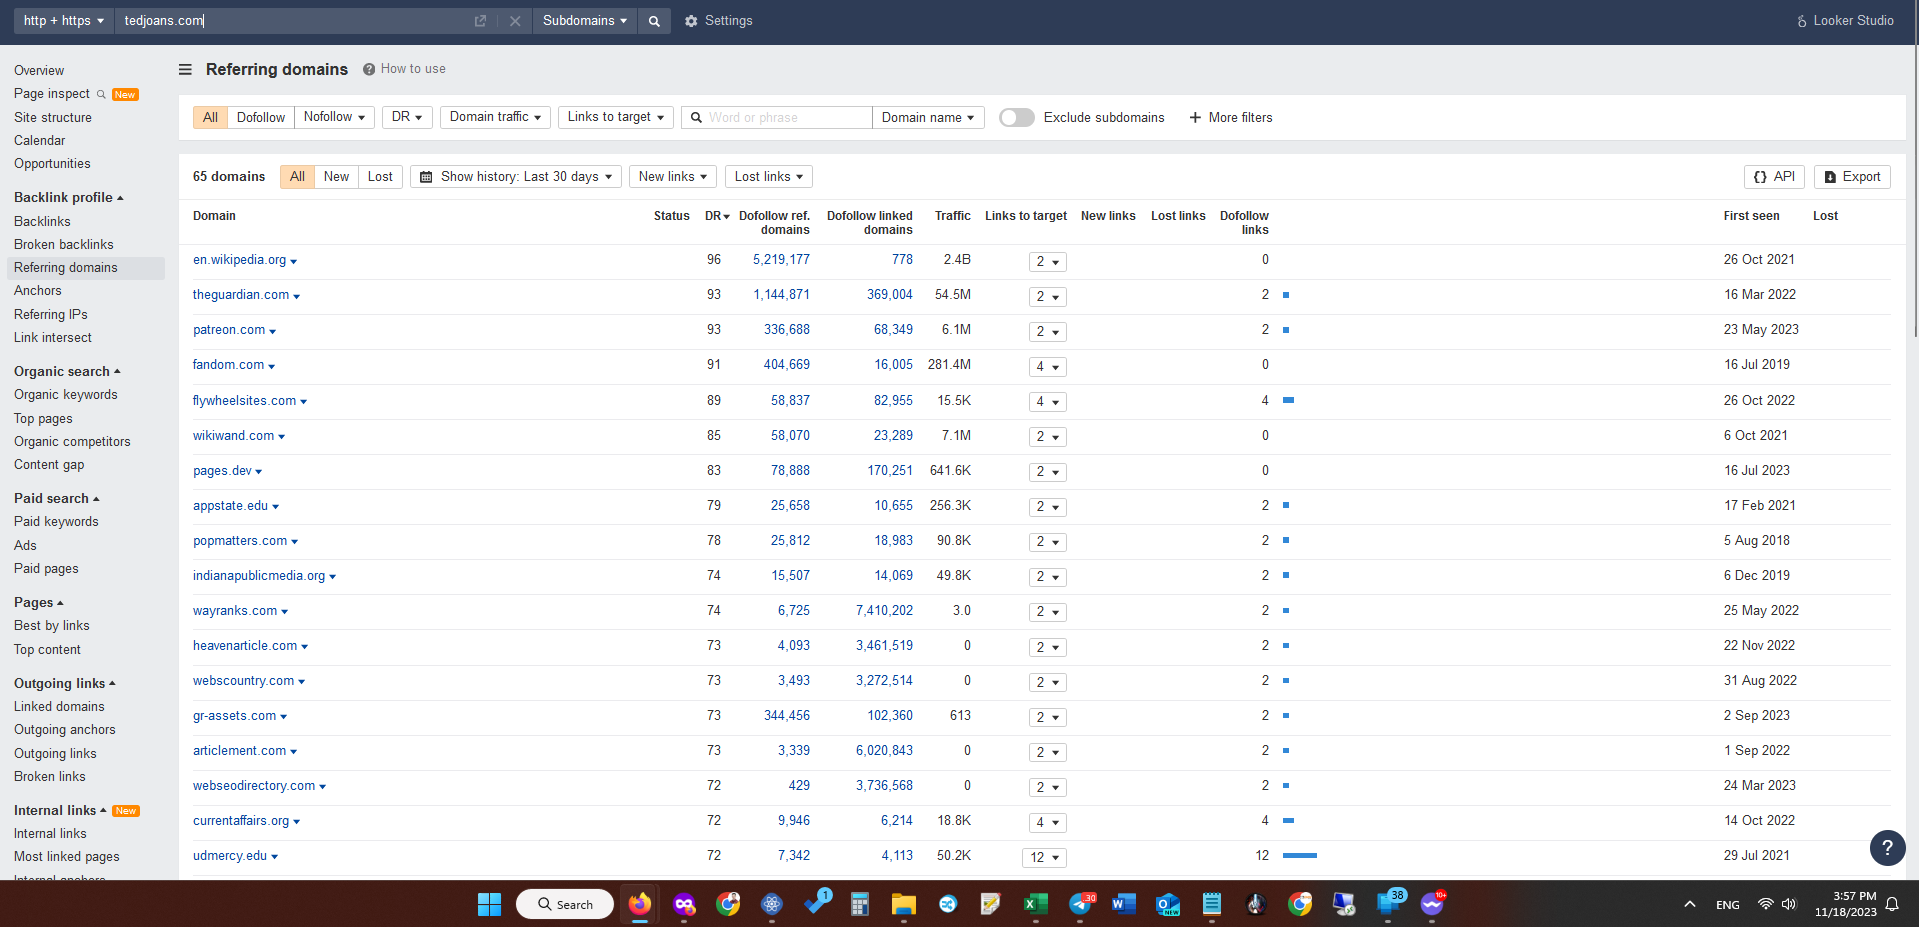This screenshot has width=1919, height=927.
Task: Click the udmercy.edu dofollow links bar
Action: [1300, 856]
